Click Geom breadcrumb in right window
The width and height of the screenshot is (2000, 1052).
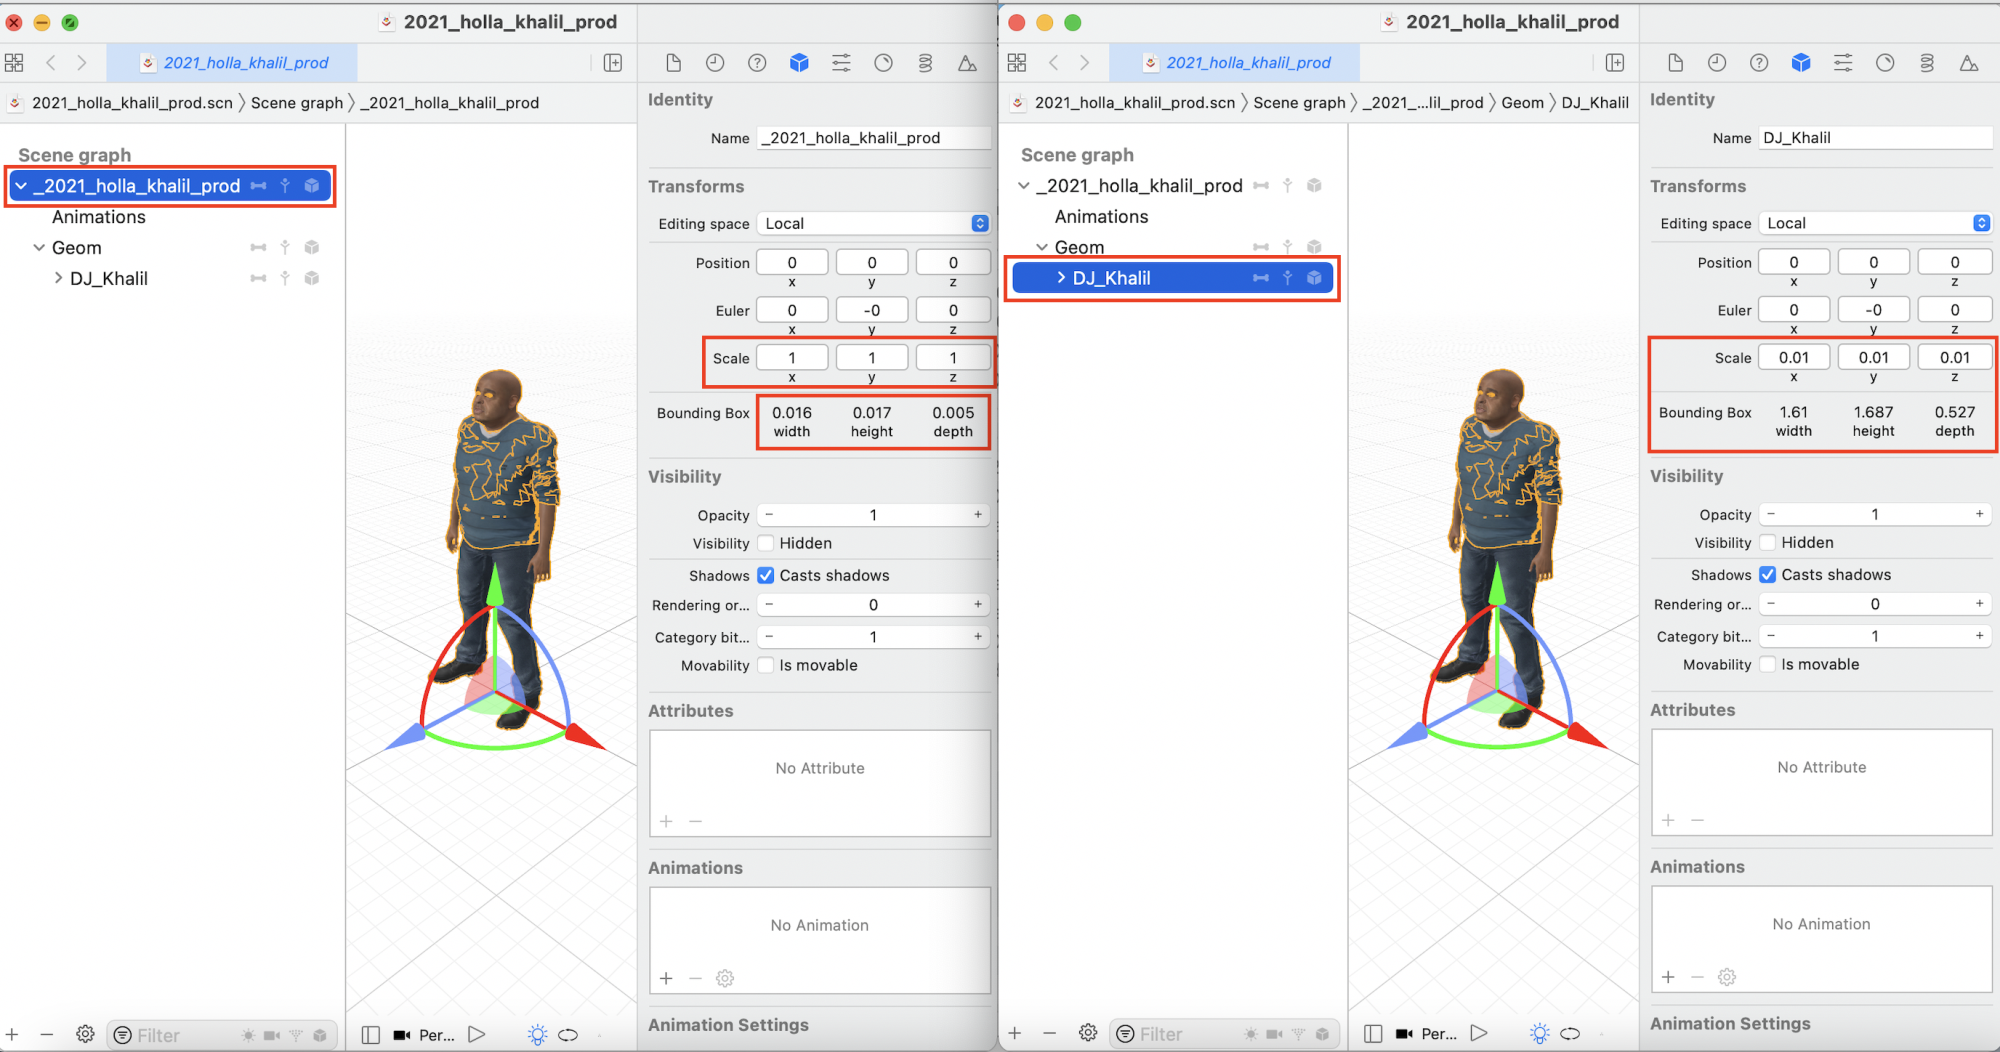click(x=1523, y=103)
